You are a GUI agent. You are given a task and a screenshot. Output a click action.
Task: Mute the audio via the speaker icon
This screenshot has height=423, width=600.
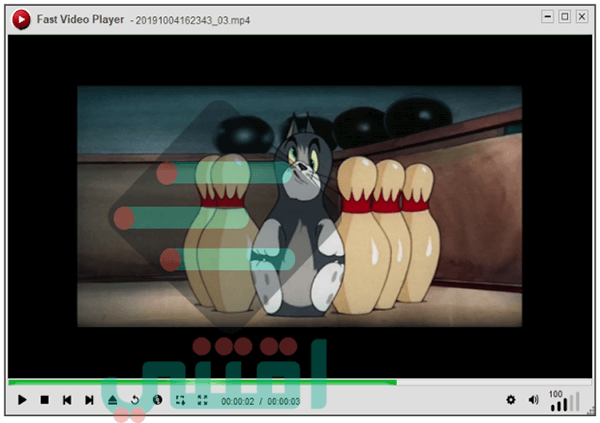tap(533, 400)
